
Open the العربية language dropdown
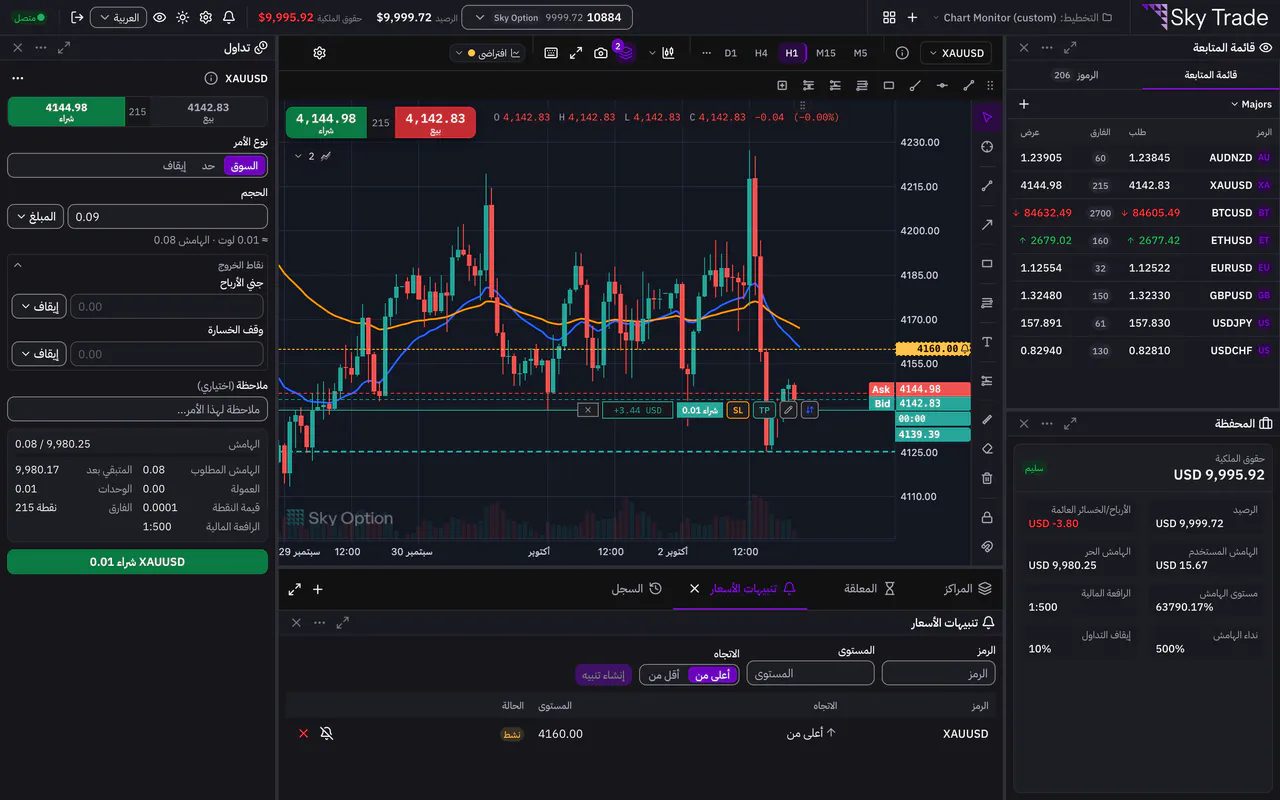coord(118,17)
